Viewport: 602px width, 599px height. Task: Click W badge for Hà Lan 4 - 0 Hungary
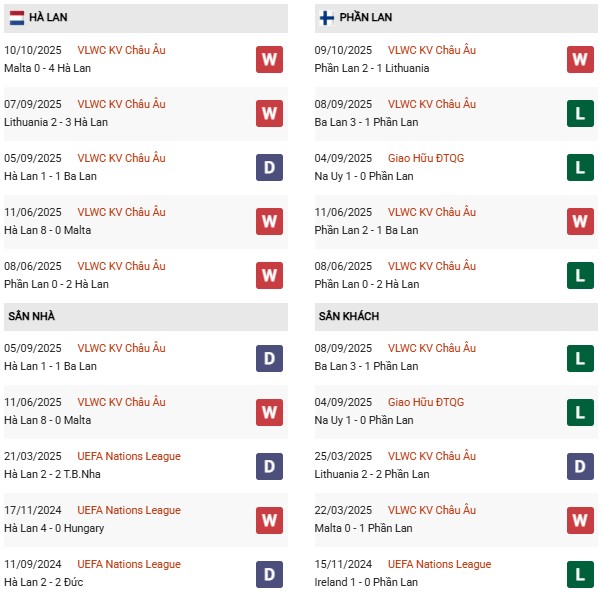[269, 519]
